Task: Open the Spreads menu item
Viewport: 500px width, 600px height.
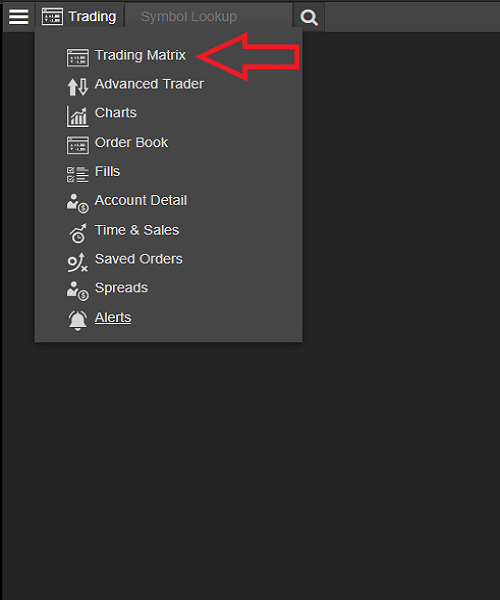Action: (121, 288)
